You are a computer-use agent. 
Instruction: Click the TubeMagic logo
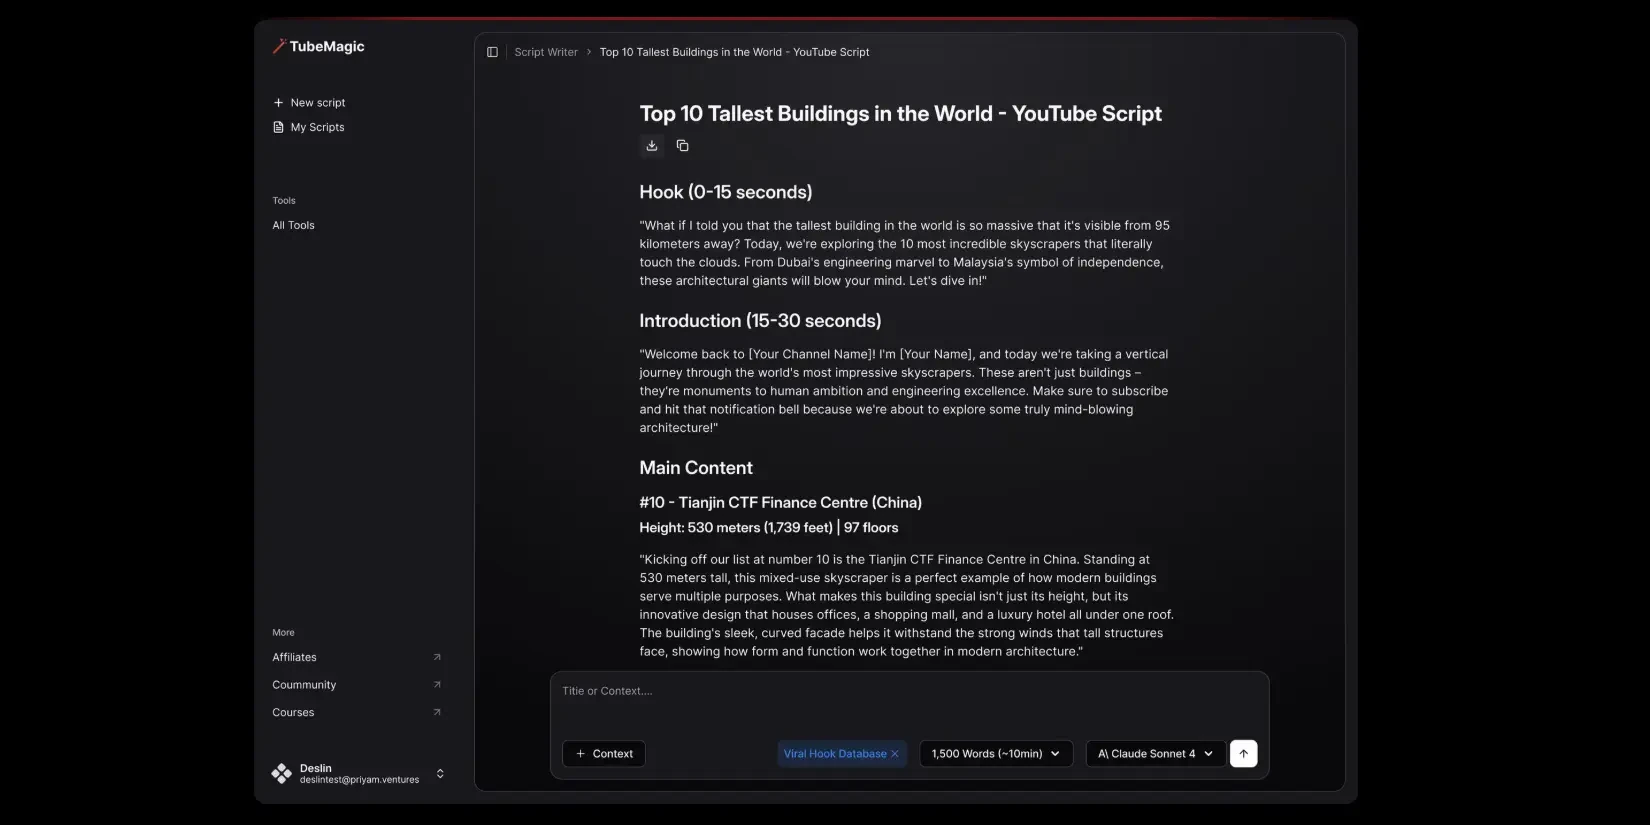[319, 46]
